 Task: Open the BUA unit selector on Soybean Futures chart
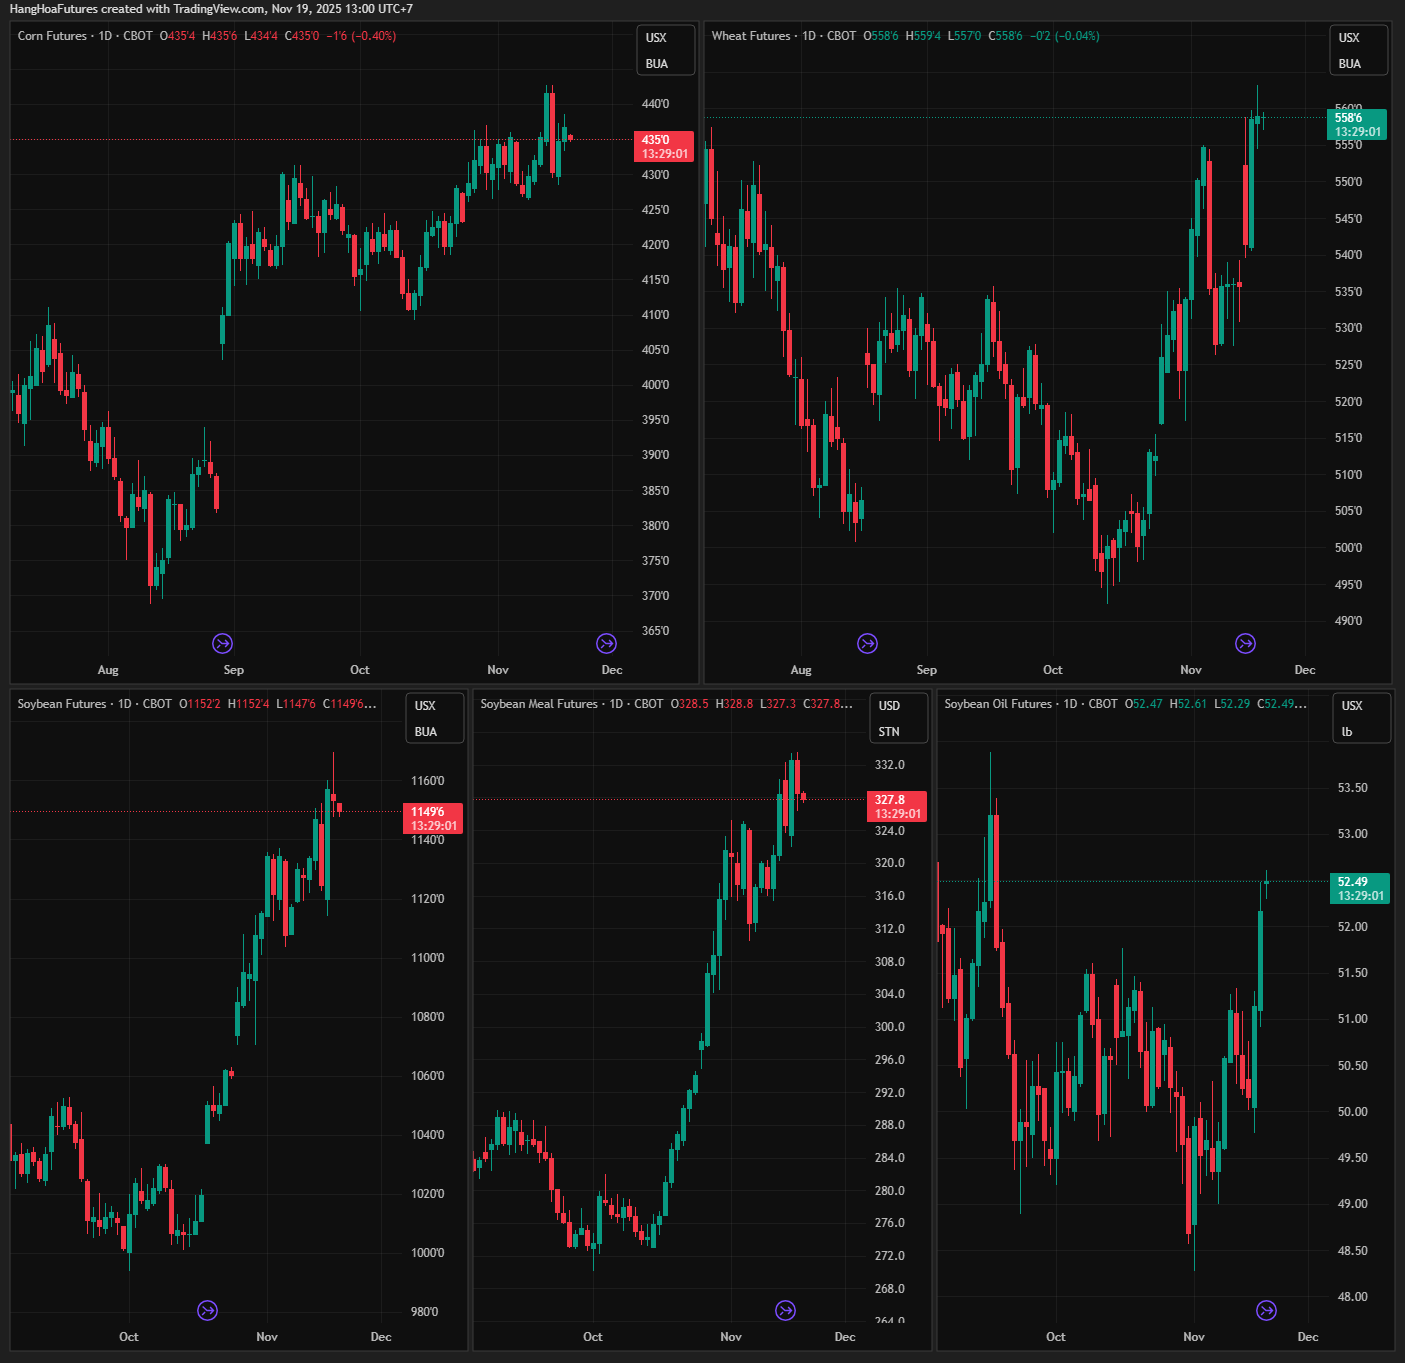click(x=426, y=732)
